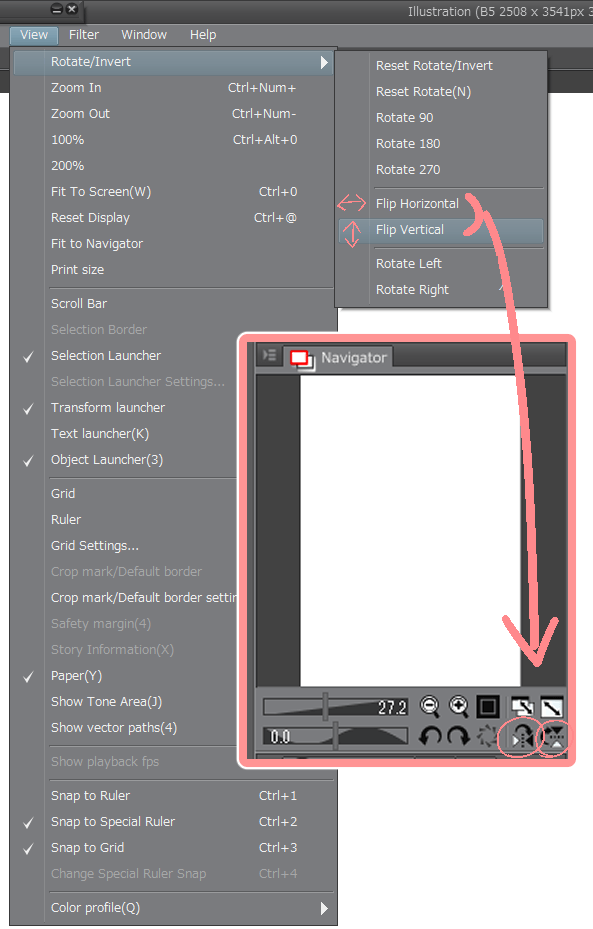The image size is (593, 929).
Task: Open the Help menu
Action: tap(203, 35)
